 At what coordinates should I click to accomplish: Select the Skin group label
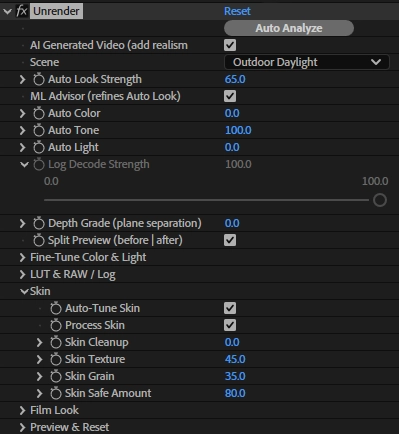[40, 291]
